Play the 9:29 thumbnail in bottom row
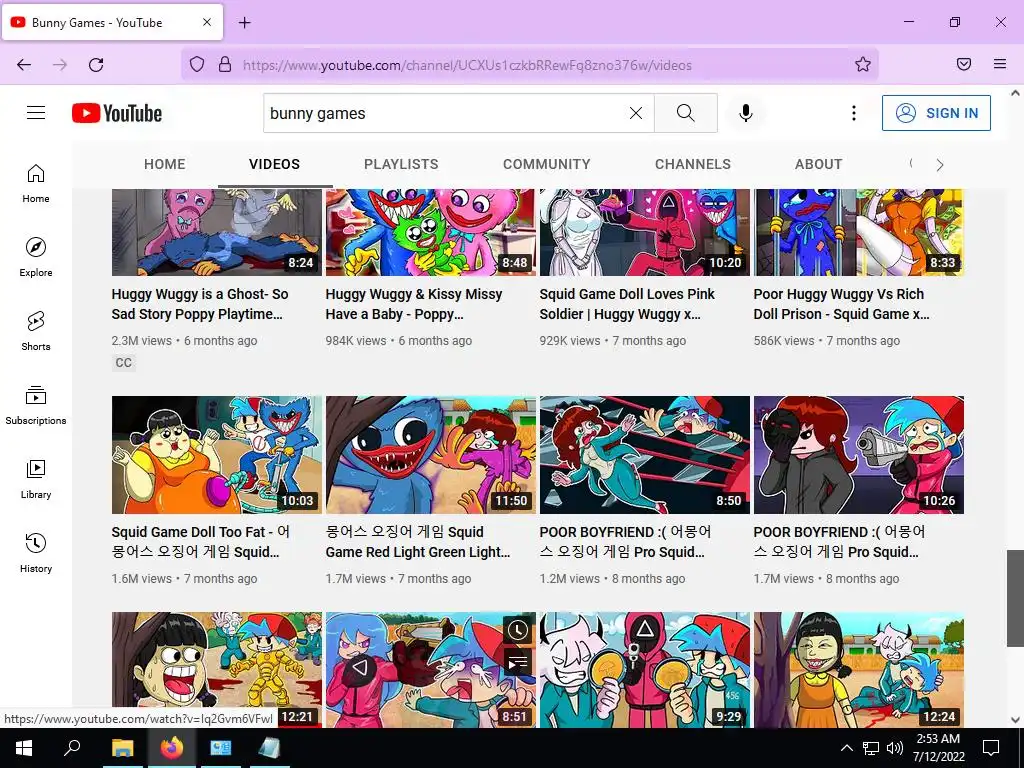This screenshot has width=1024, height=768. 645,669
